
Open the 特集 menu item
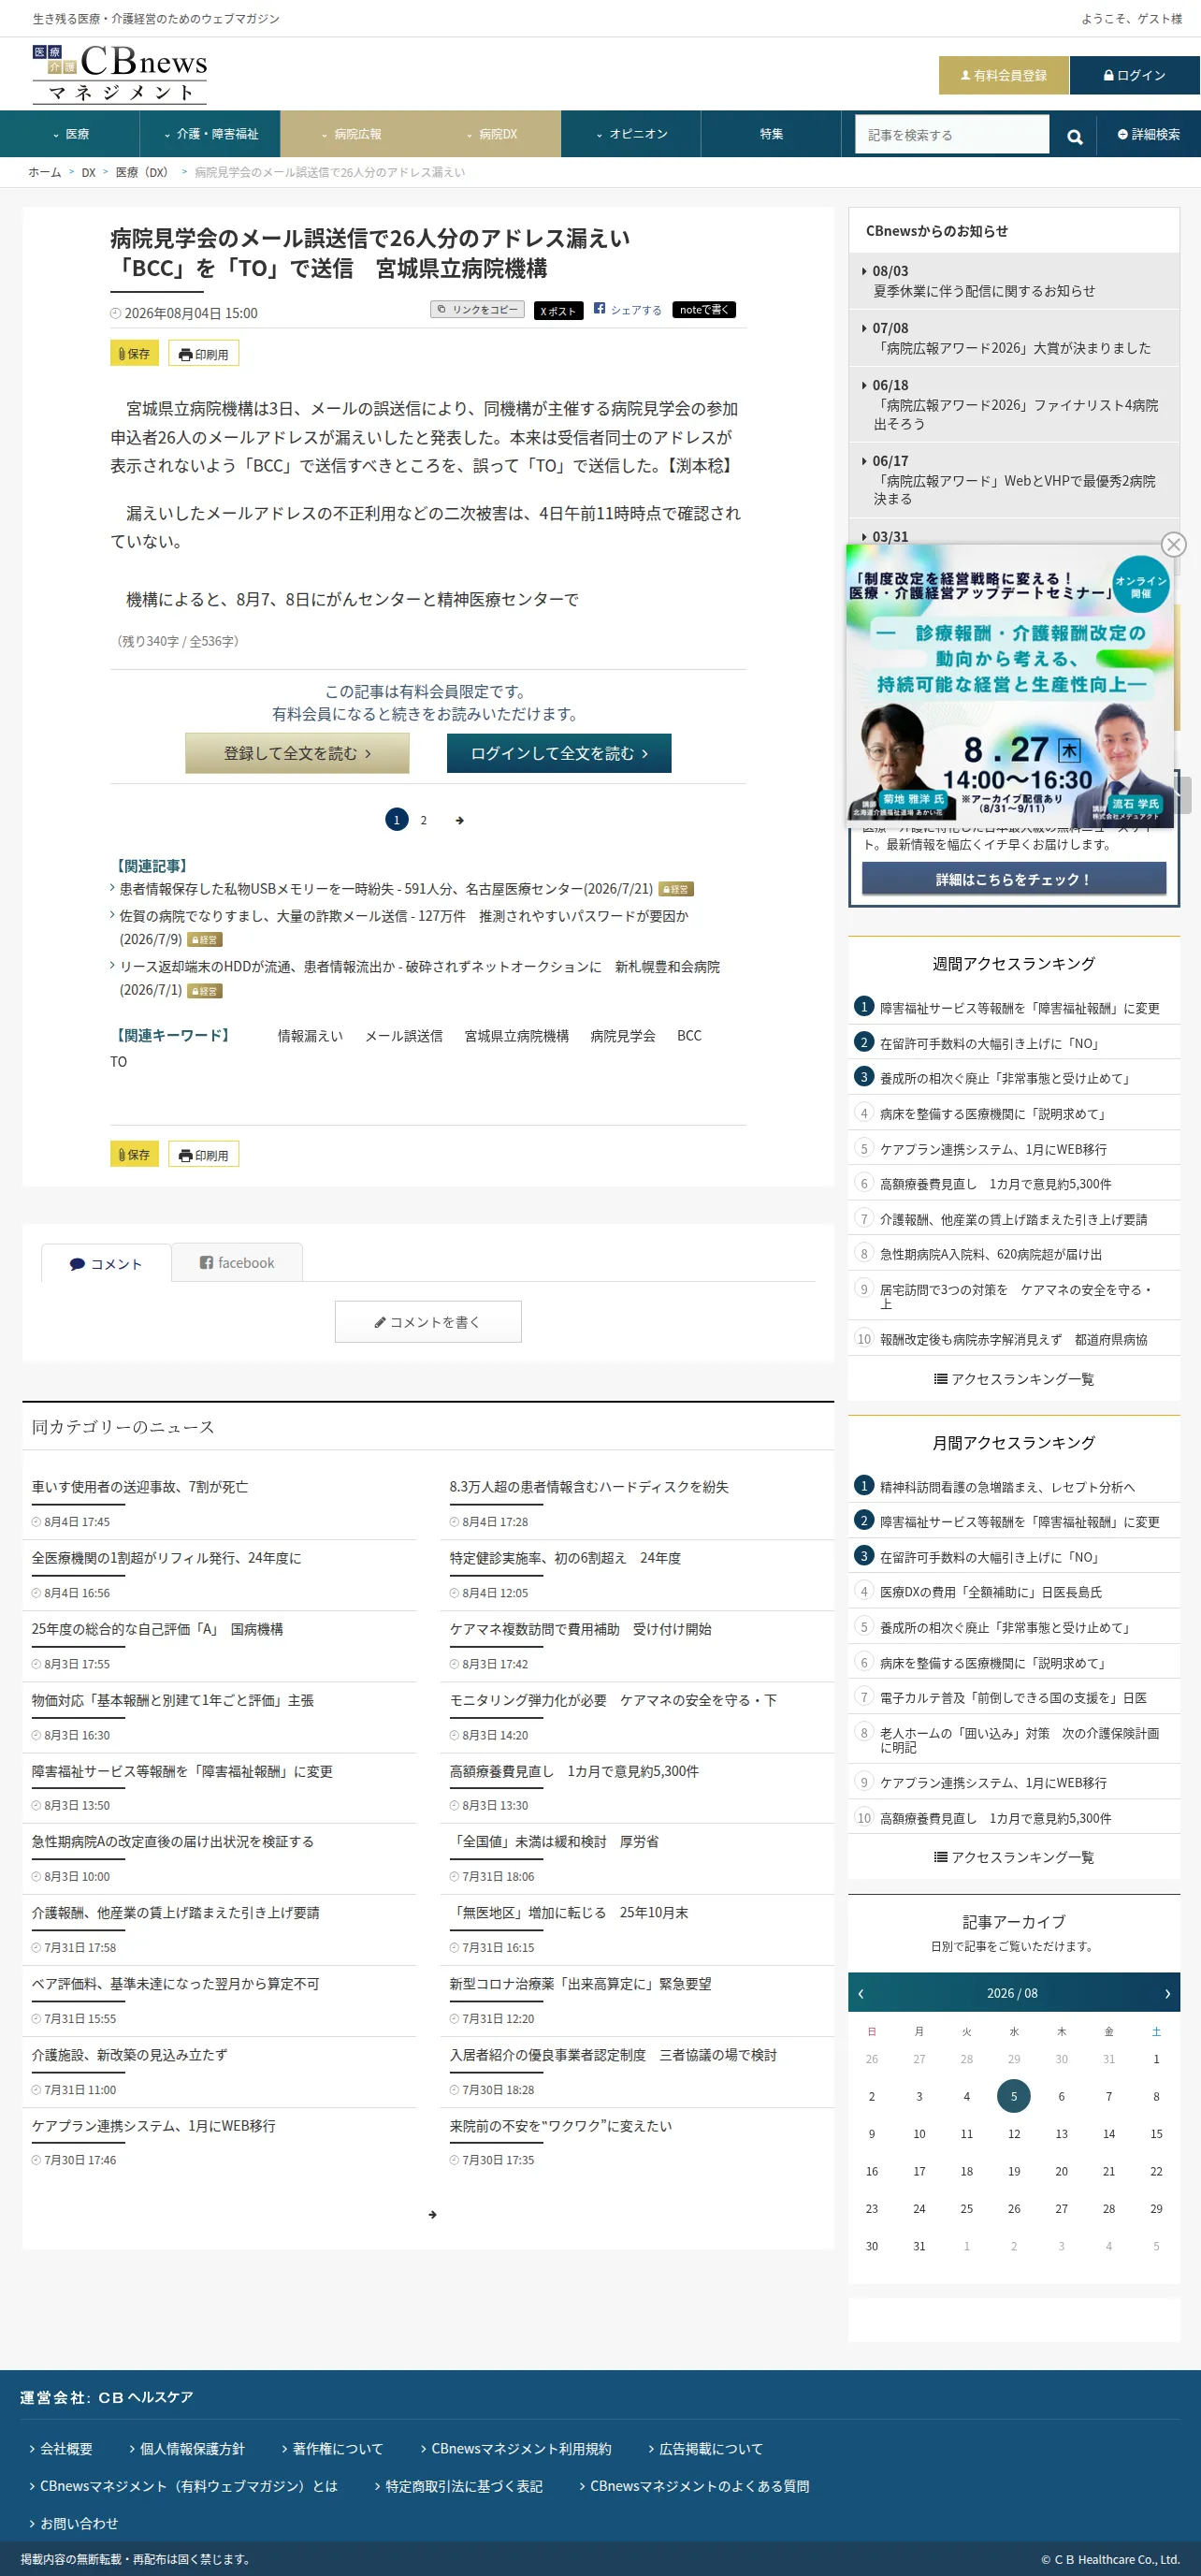coord(771,134)
